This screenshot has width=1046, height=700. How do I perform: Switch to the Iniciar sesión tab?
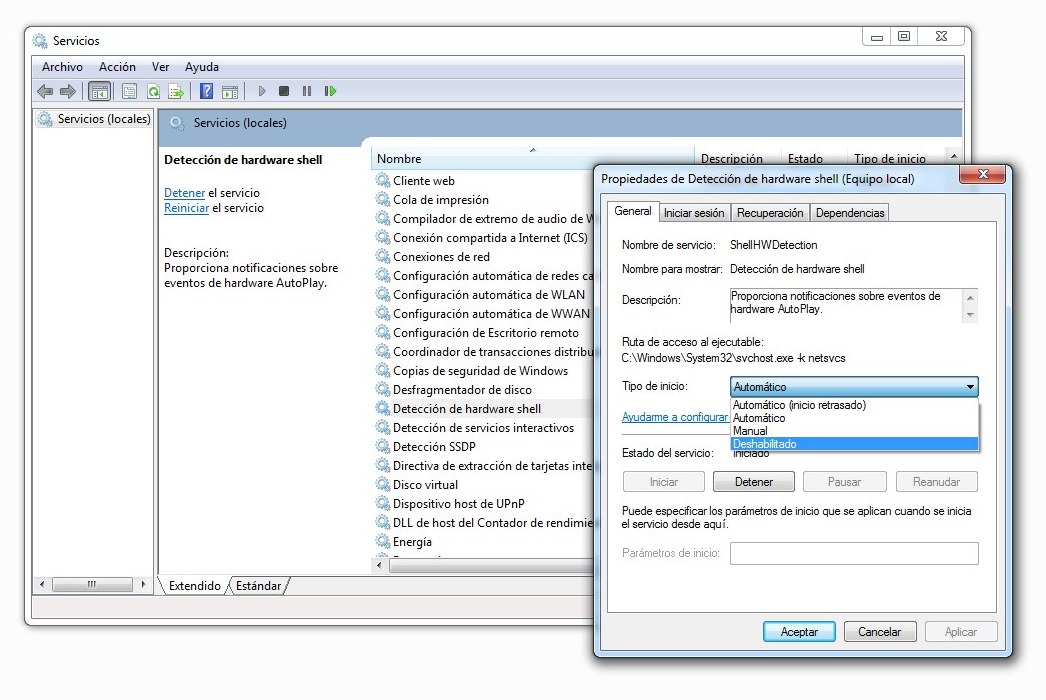pyautogui.click(x=694, y=213)
